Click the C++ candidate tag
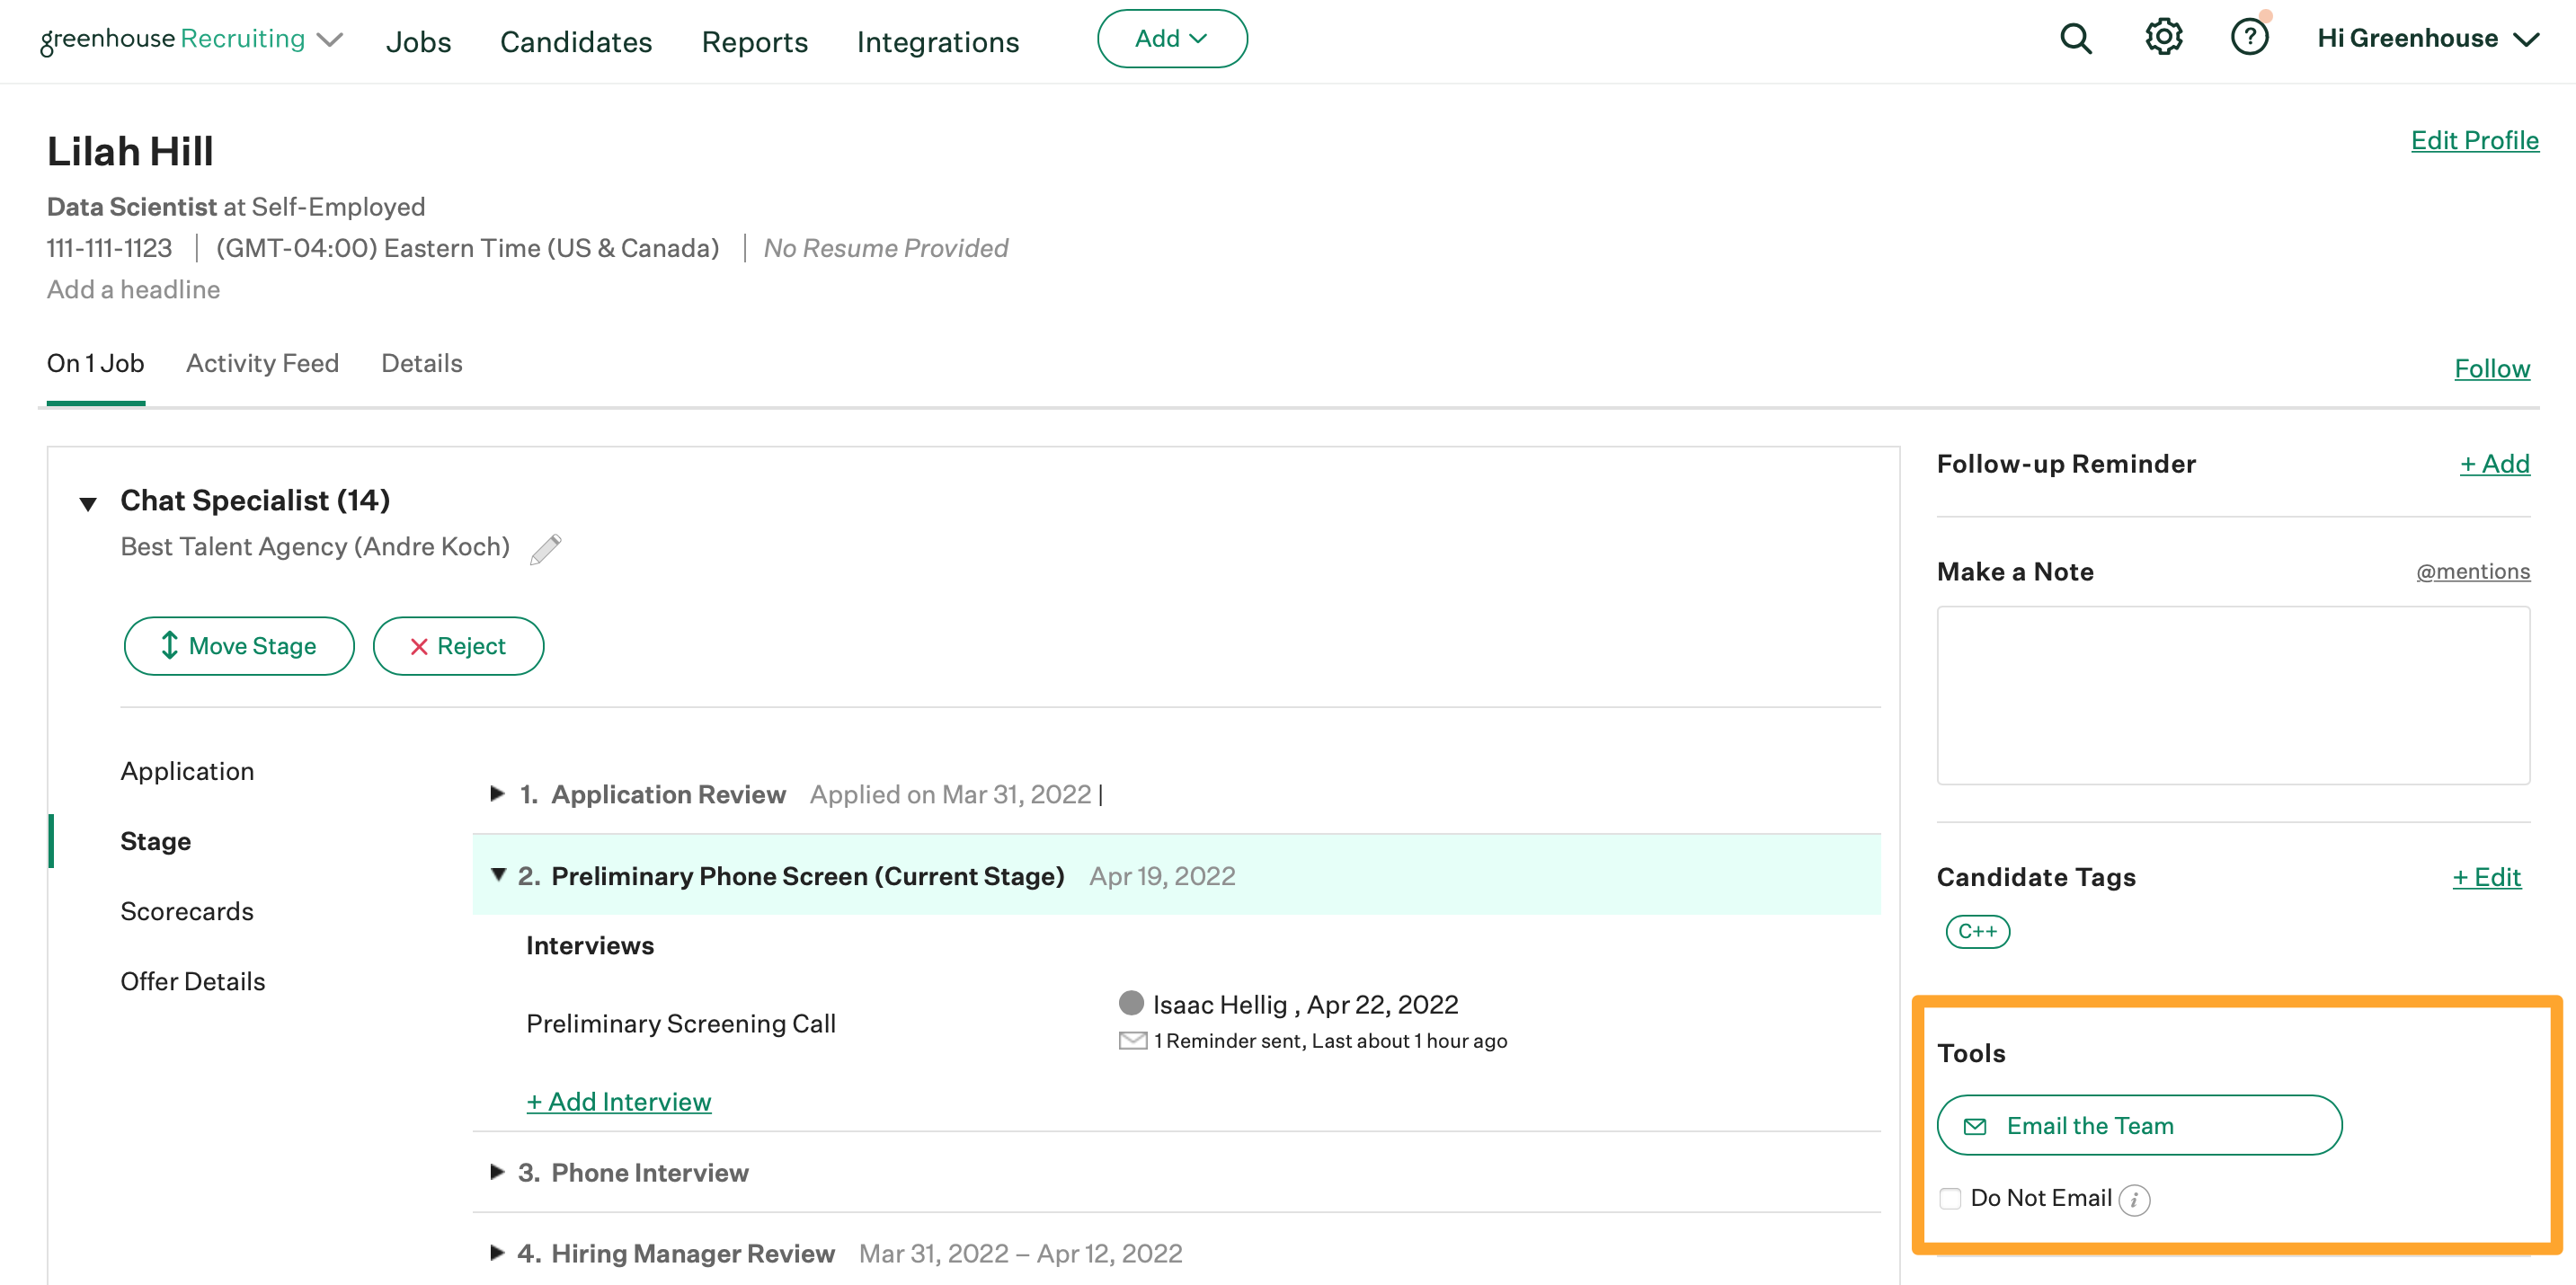This screenshot has height=1285, width=2576. pyautogui.click(x=1977, y=932)
